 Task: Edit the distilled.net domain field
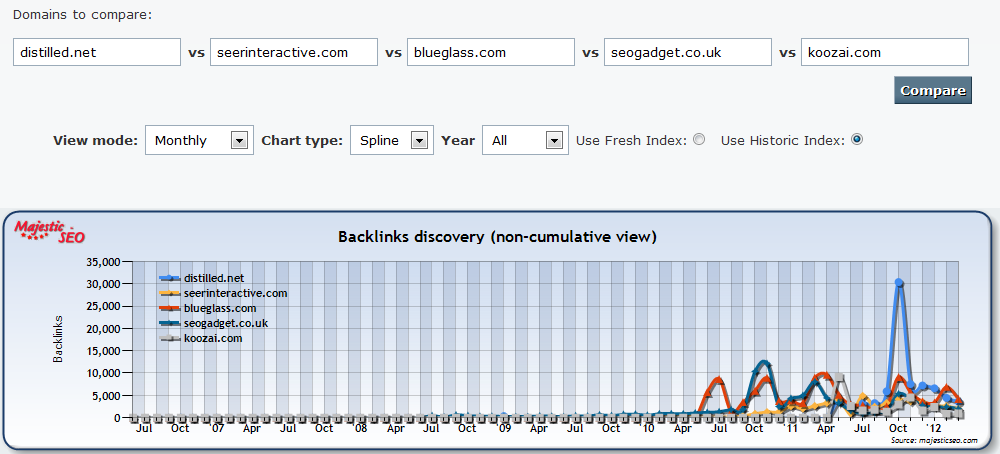pos(97,52)
